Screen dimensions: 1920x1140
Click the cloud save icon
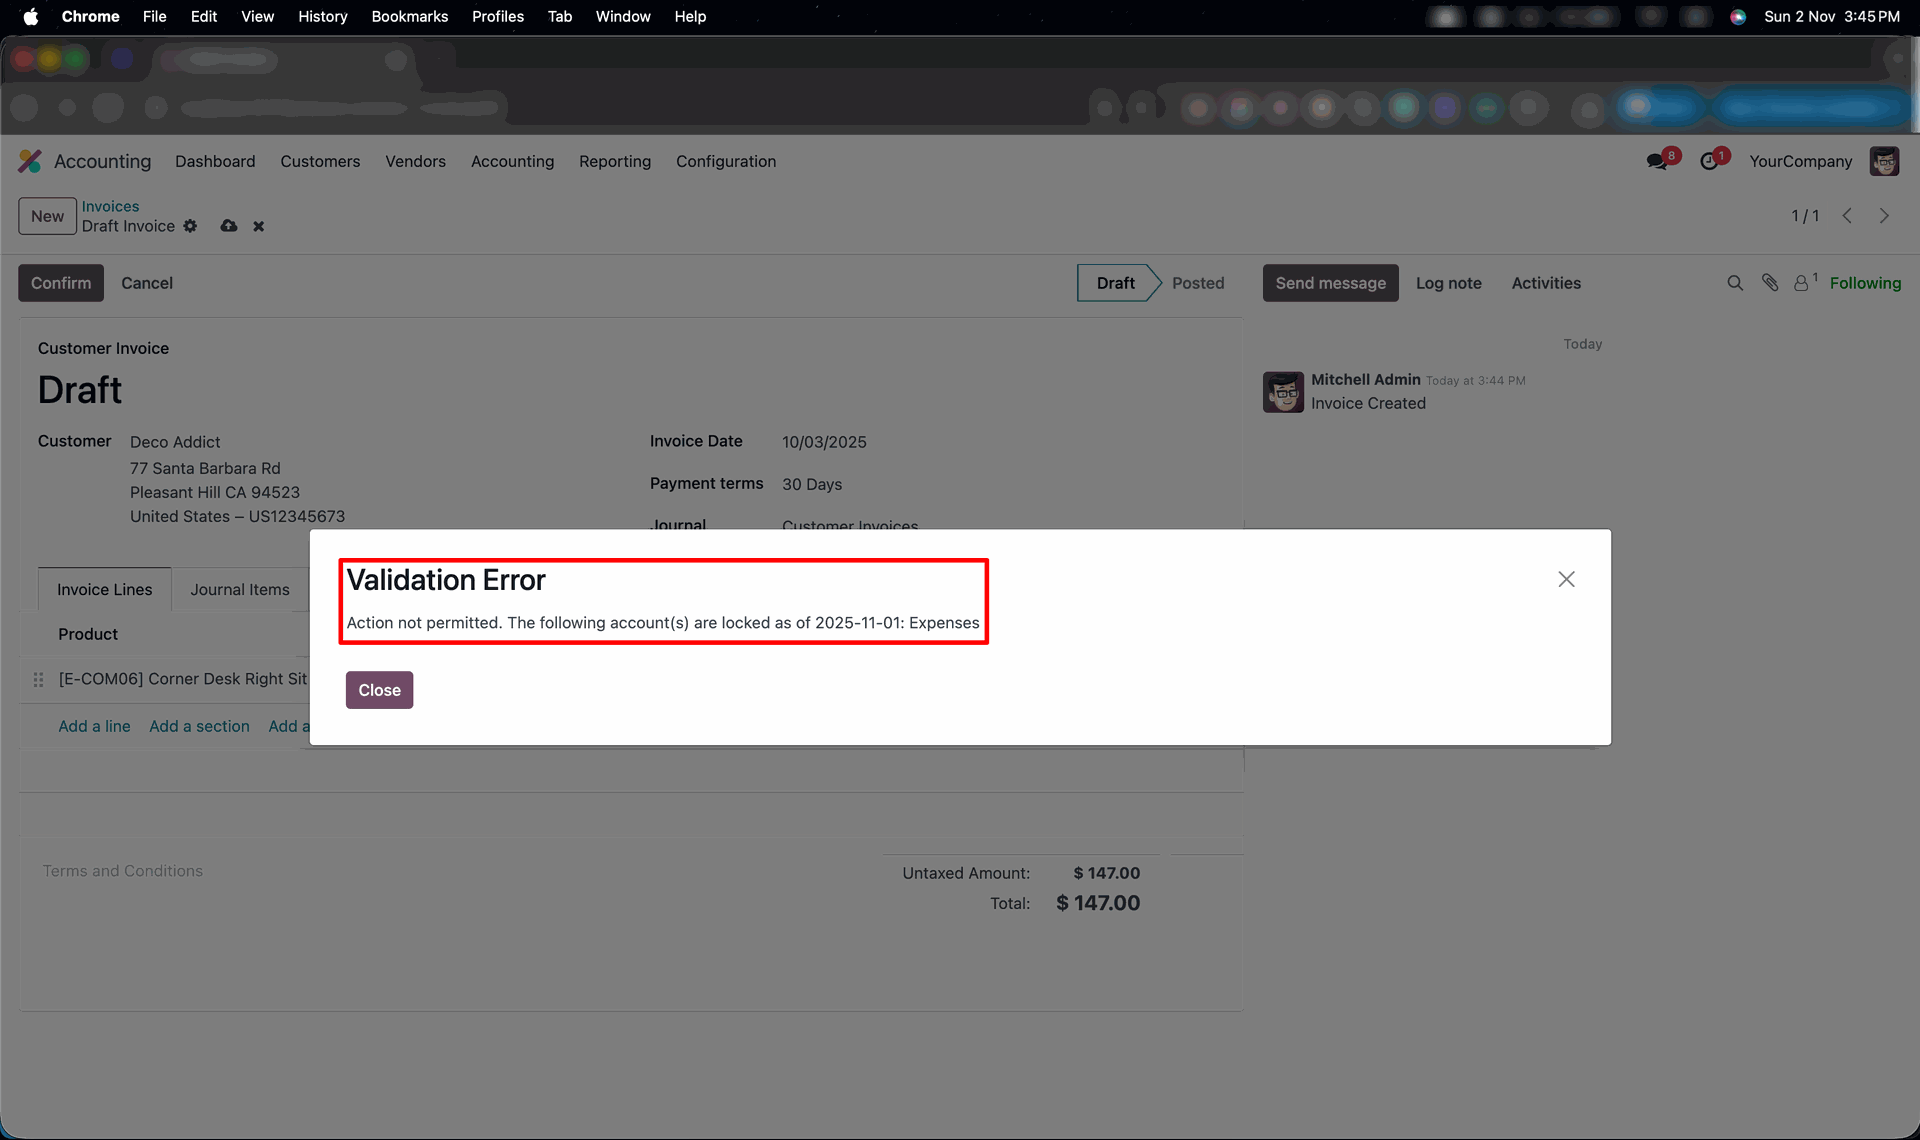point(229,226)
